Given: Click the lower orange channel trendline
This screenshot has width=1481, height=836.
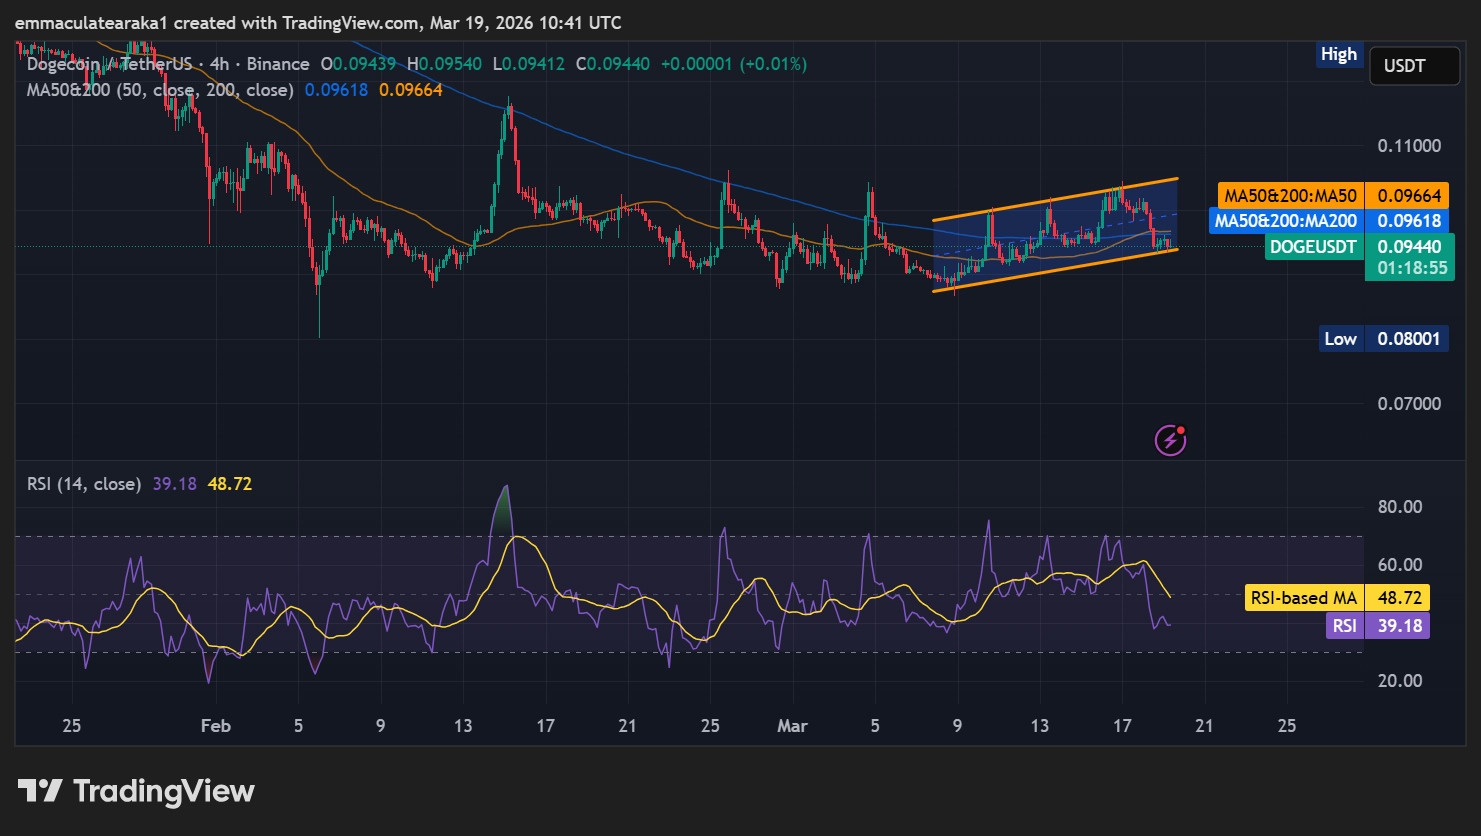Looking at the screenshot, I should [x=1055, y=270].
